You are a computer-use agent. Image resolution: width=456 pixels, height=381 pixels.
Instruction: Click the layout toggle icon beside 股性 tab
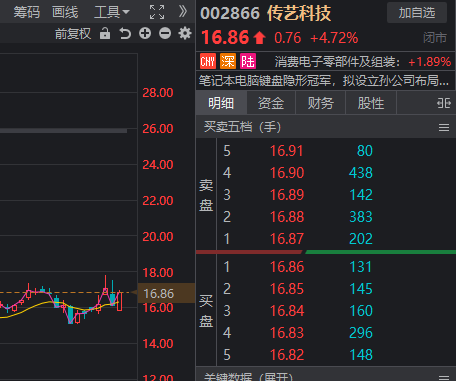[444, 103]
